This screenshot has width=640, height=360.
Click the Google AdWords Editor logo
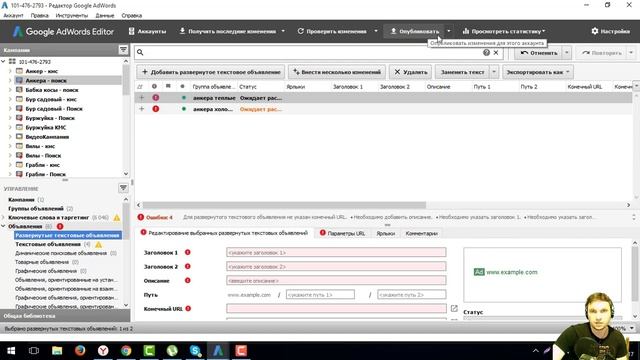63,31
